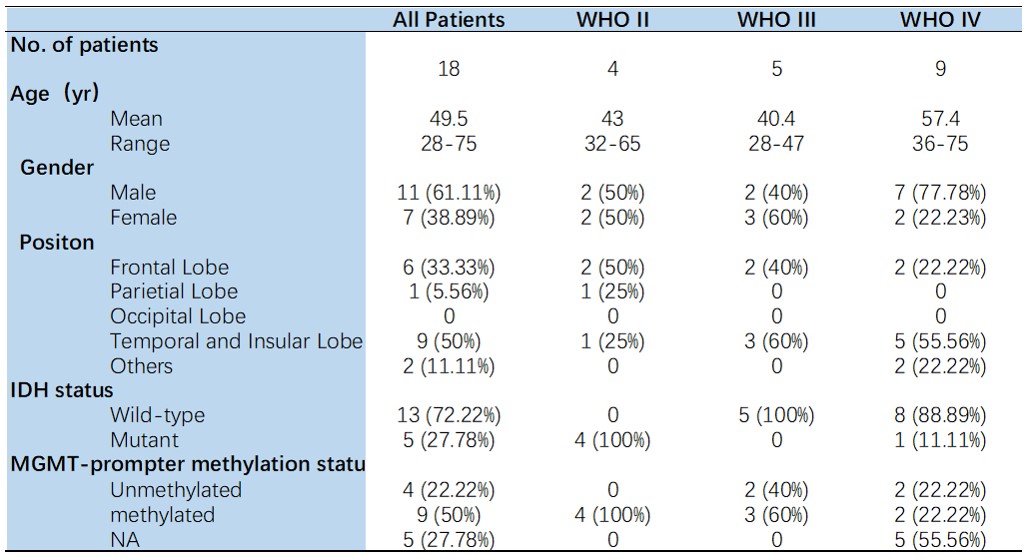Select the "WHO II" column header
Image resolution: width=1029 pixels, height=560 pixels.
pyautogui.click(x=613, y=19)
